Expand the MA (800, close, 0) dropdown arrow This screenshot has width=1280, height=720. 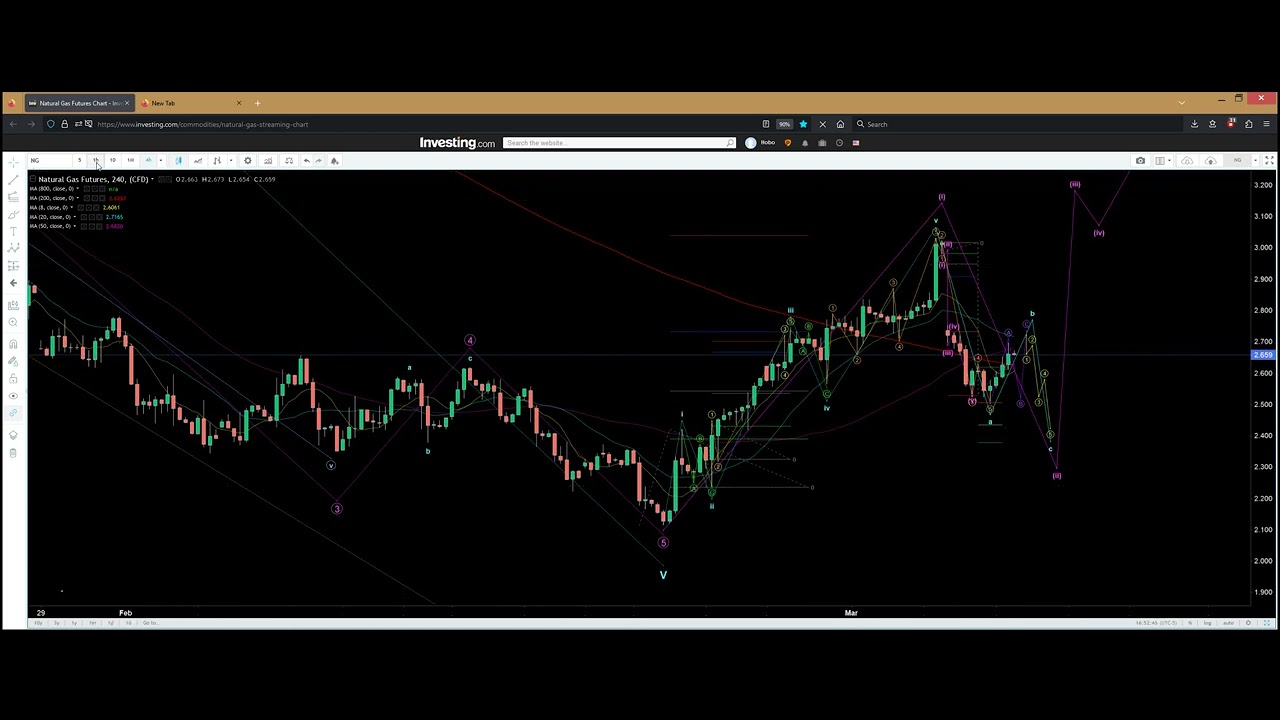(77, 188)
